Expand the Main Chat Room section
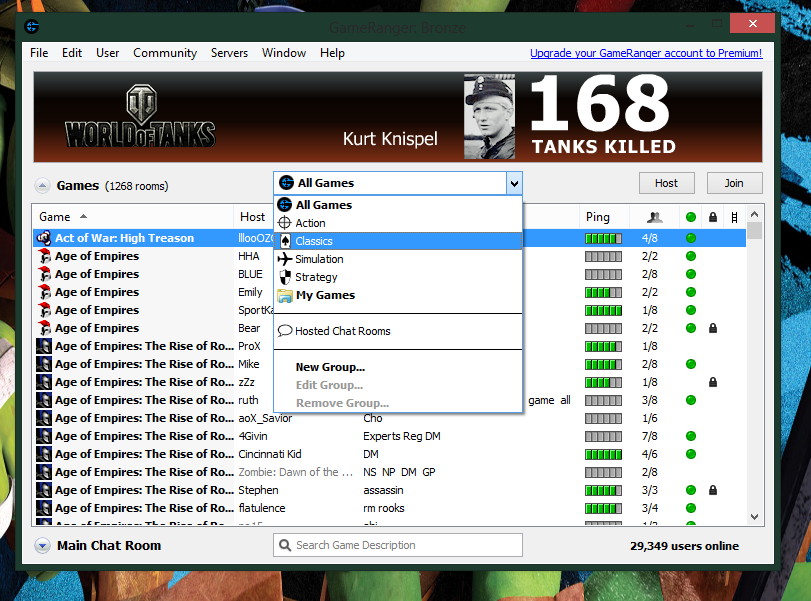 click(x=42, y=545)
